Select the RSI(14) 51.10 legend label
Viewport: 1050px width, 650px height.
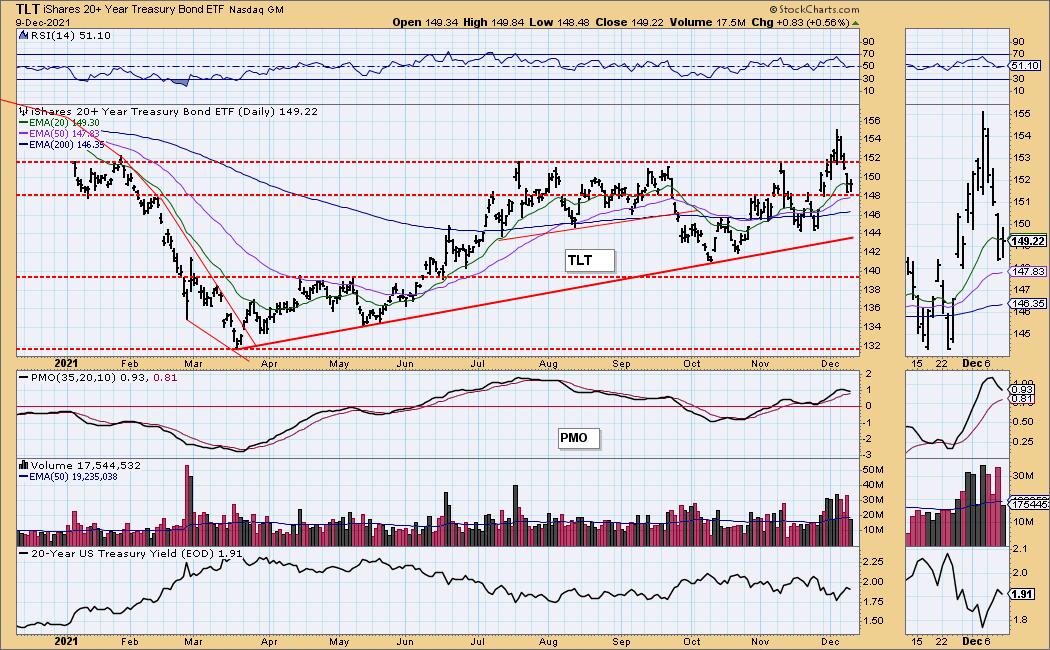(71, 35)
